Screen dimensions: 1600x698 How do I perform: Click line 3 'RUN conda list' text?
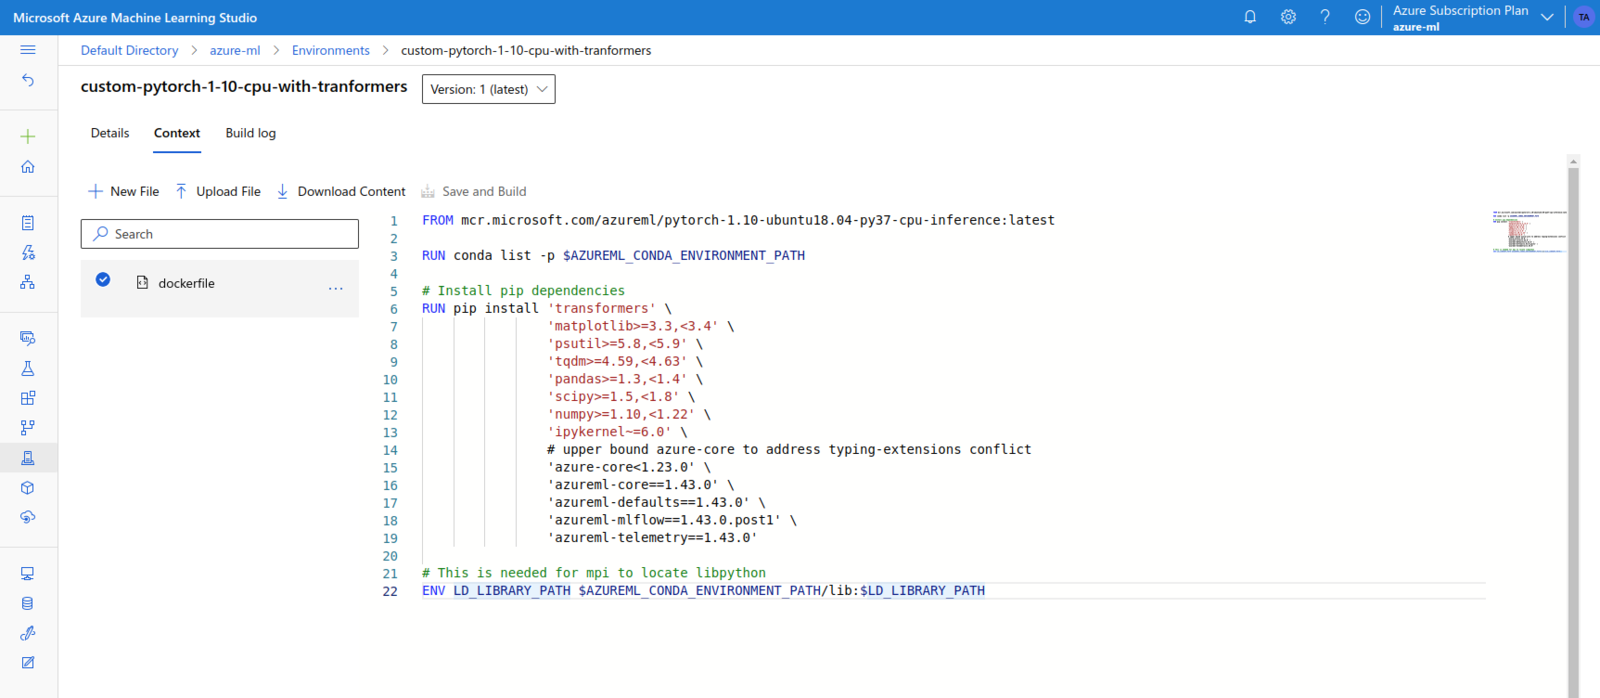(x=613, y=256)
